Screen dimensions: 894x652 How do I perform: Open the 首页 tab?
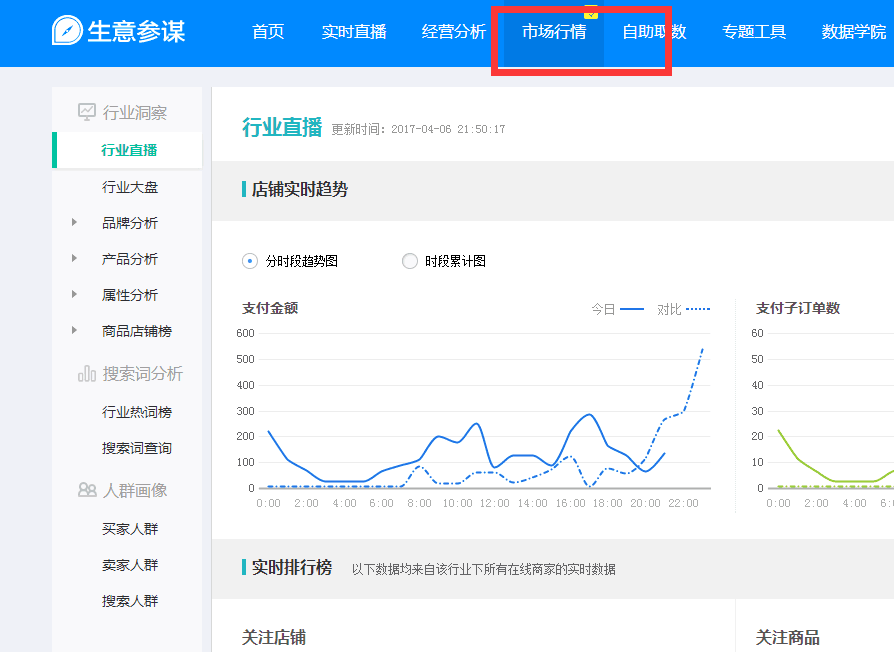[x=268, y=32]
